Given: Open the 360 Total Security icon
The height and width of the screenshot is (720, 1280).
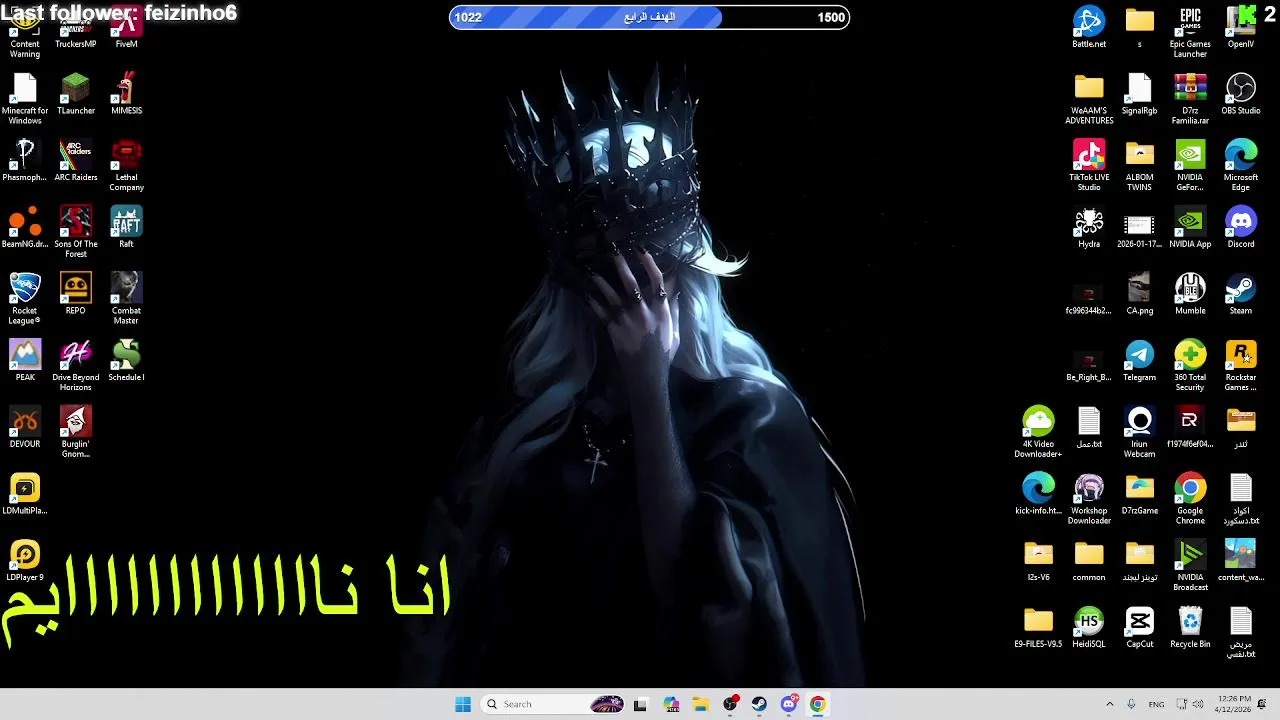Looking at the screenshot, I should 1190,365.
